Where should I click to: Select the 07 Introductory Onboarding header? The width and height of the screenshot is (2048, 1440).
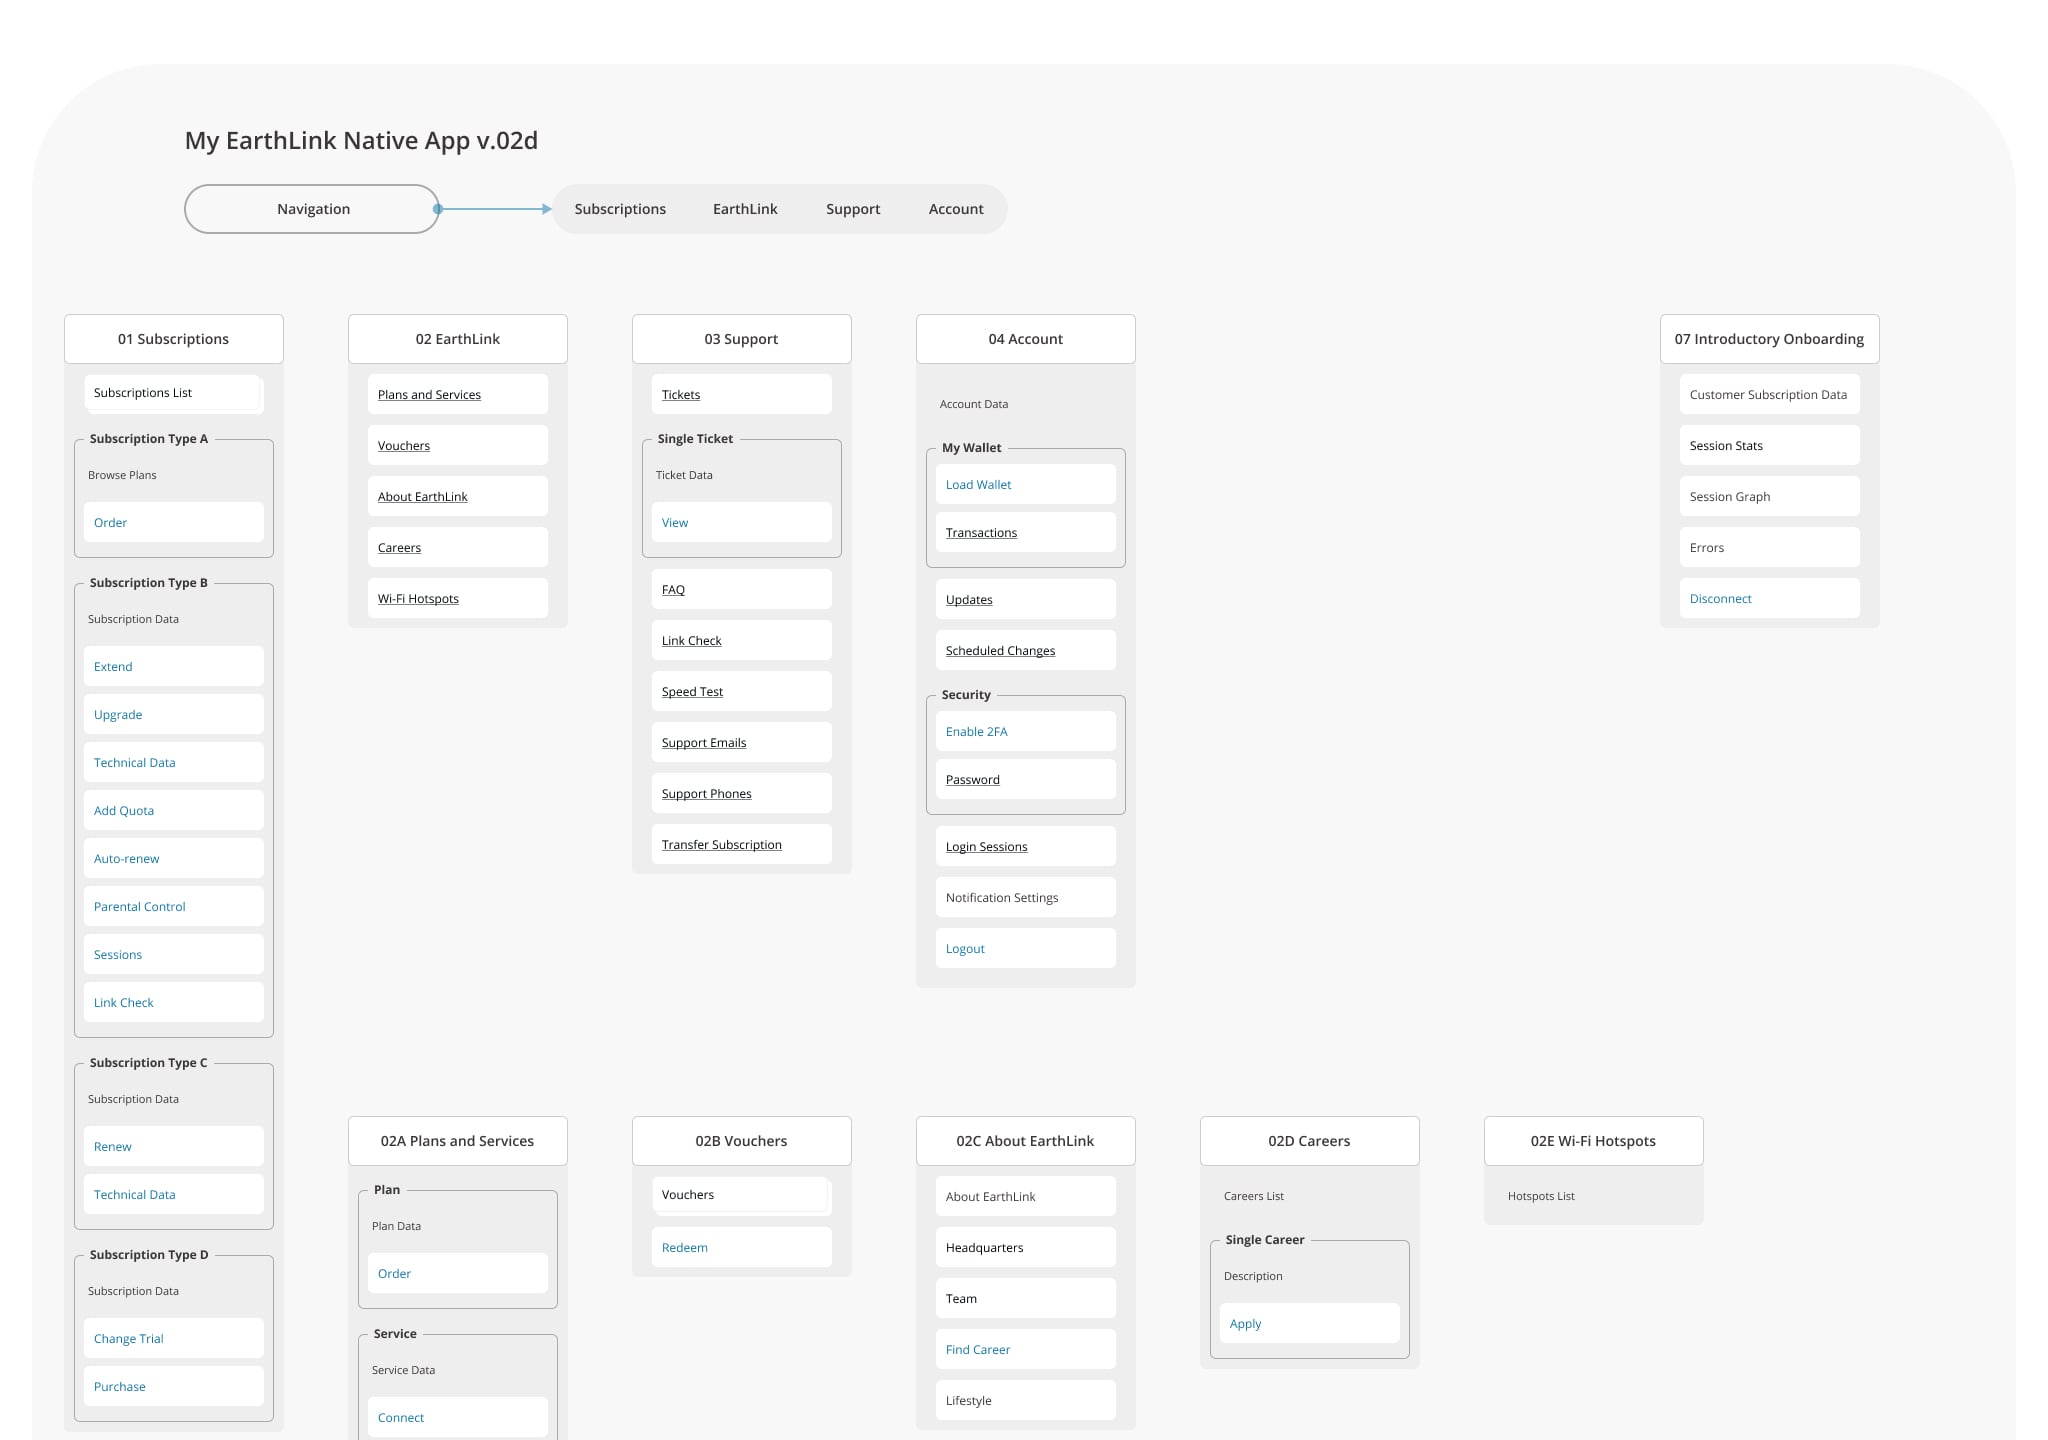(x=1769, y=339)
